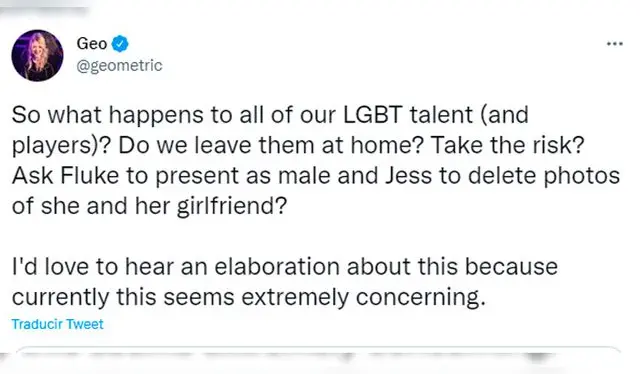The height and width of the screenshot is (374, 640).
Task: Open Geo's profile picture avatar
Action: tap(37, 56)
